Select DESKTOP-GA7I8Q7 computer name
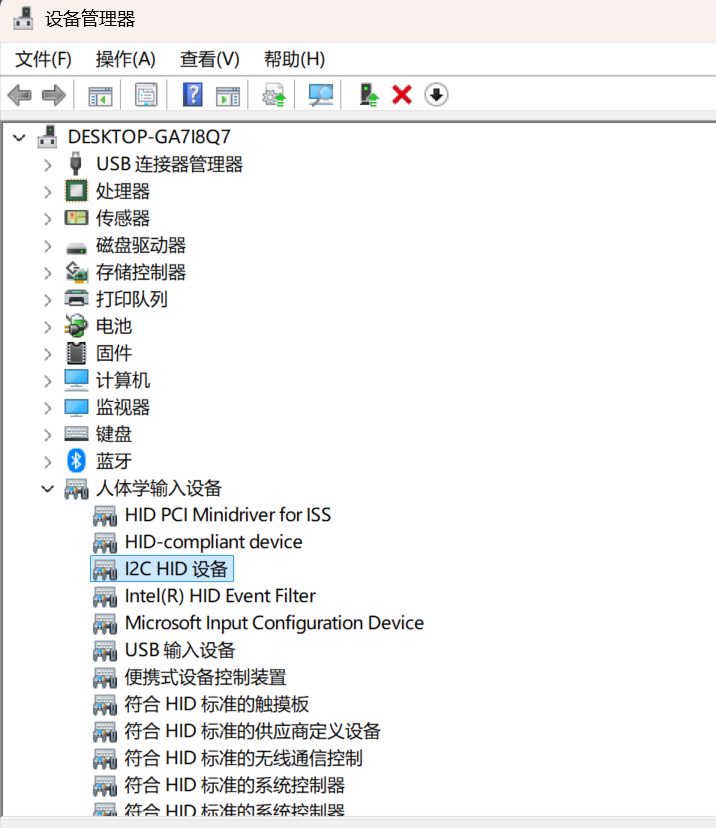Image resolution: width=716 pixels, height=828 pixels. [149, 137]
